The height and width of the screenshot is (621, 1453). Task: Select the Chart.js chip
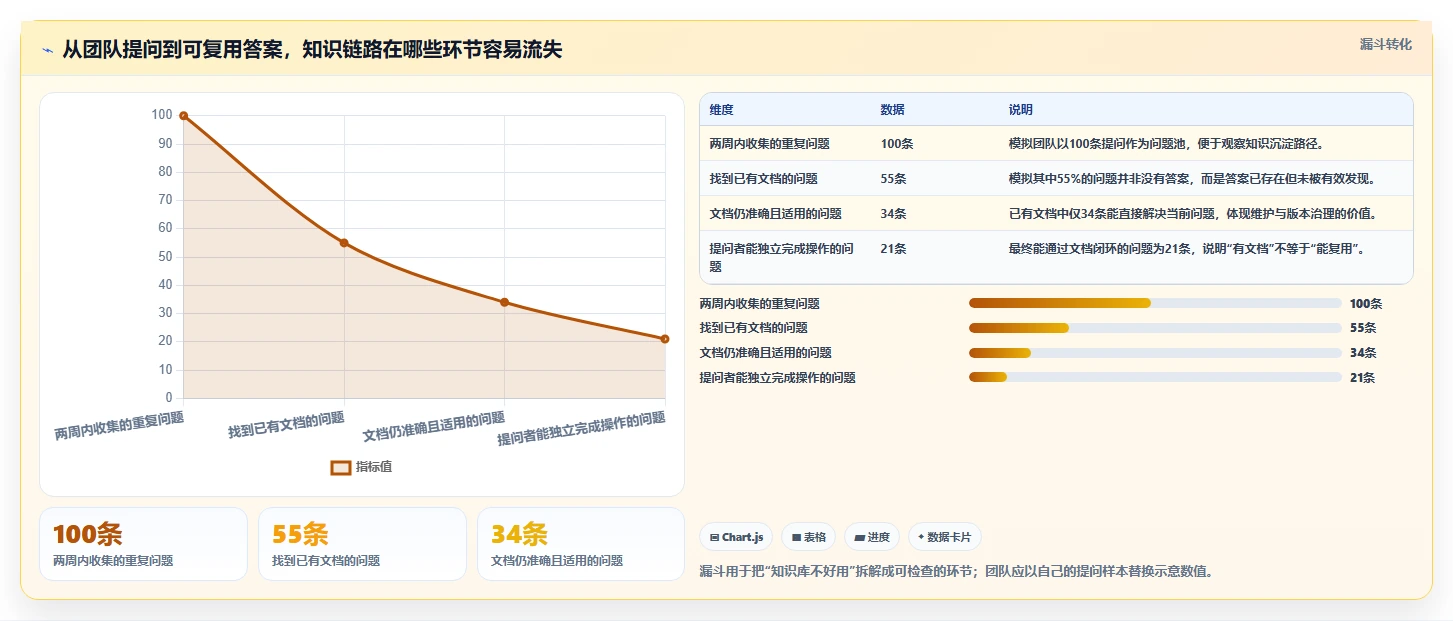pyautogui.click(x=736, y=537)
